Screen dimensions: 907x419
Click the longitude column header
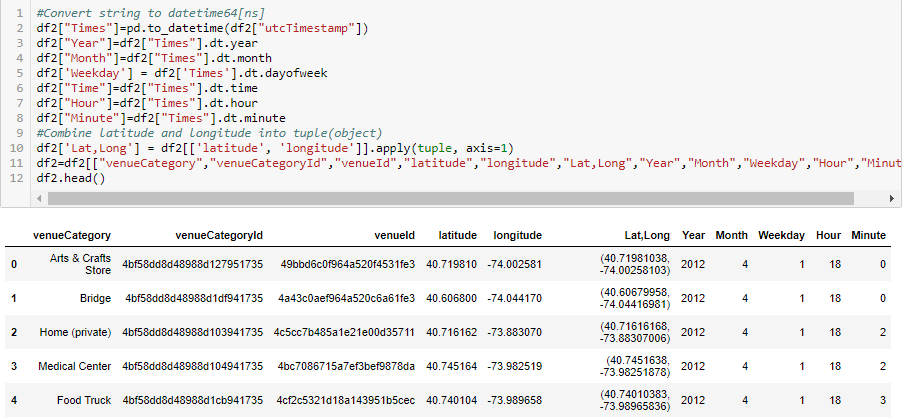pyautogui.click(x=518, y=236)
